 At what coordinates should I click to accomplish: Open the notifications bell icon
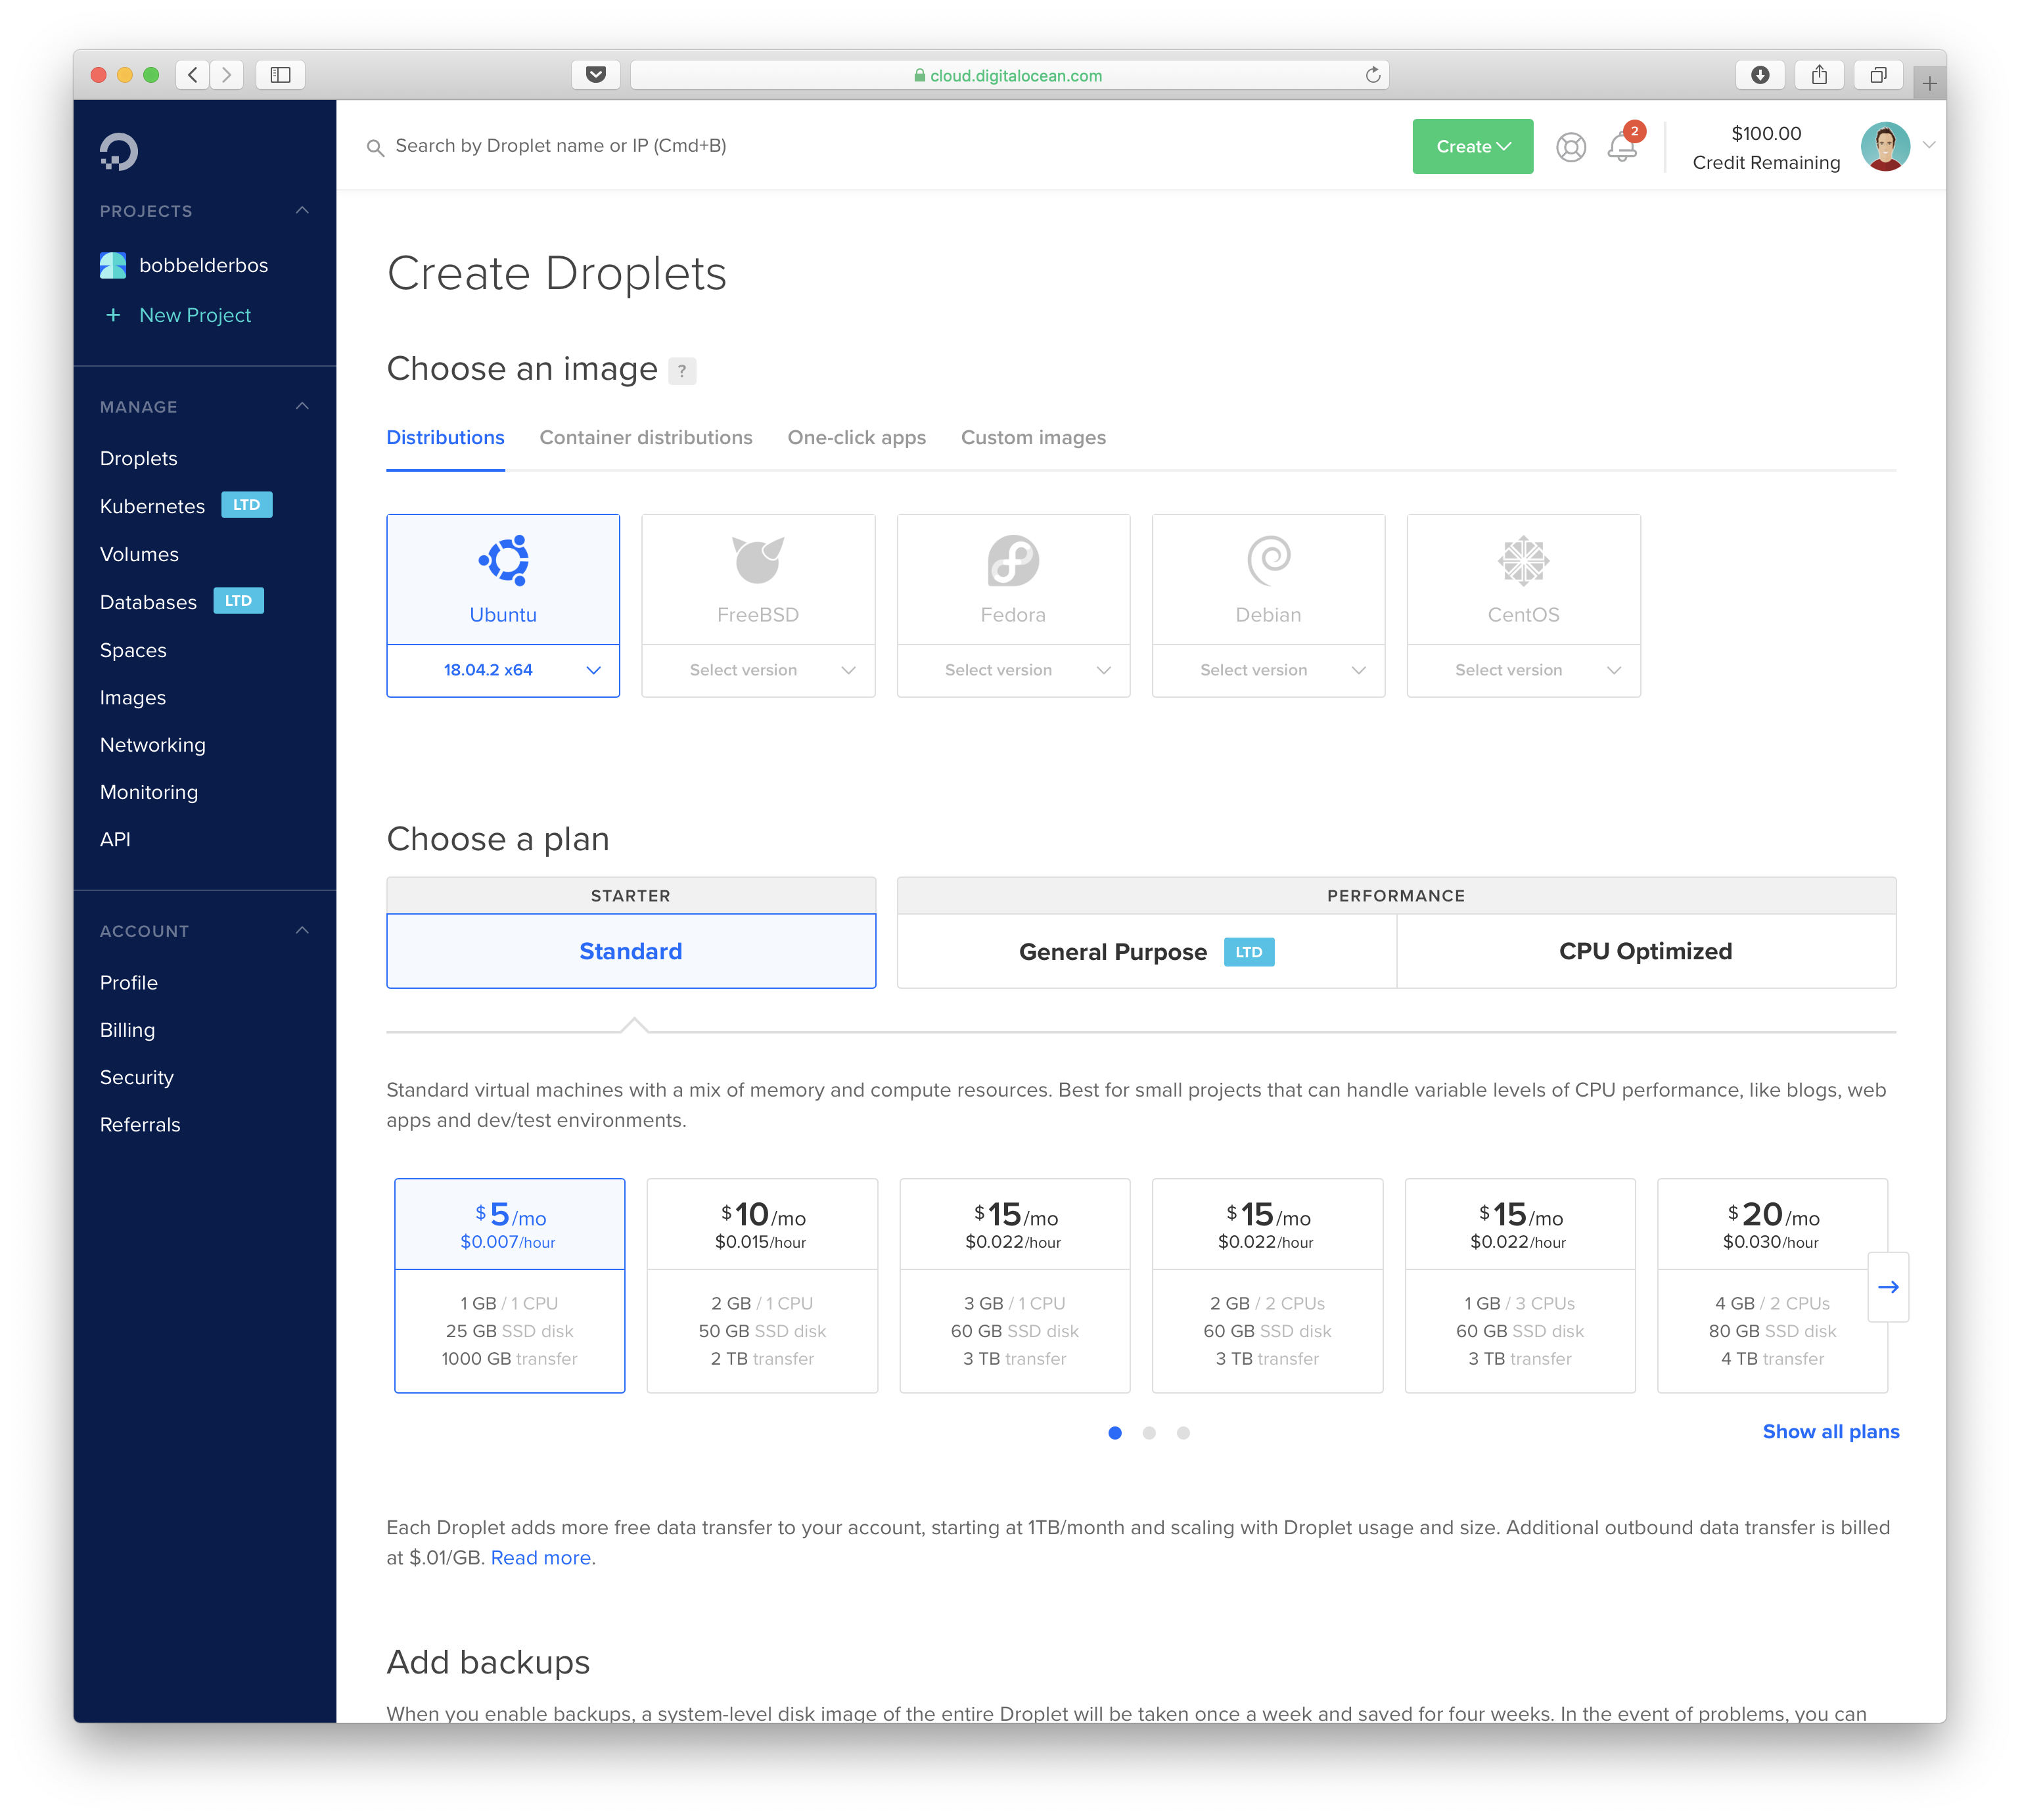(x=1621, y=147)
